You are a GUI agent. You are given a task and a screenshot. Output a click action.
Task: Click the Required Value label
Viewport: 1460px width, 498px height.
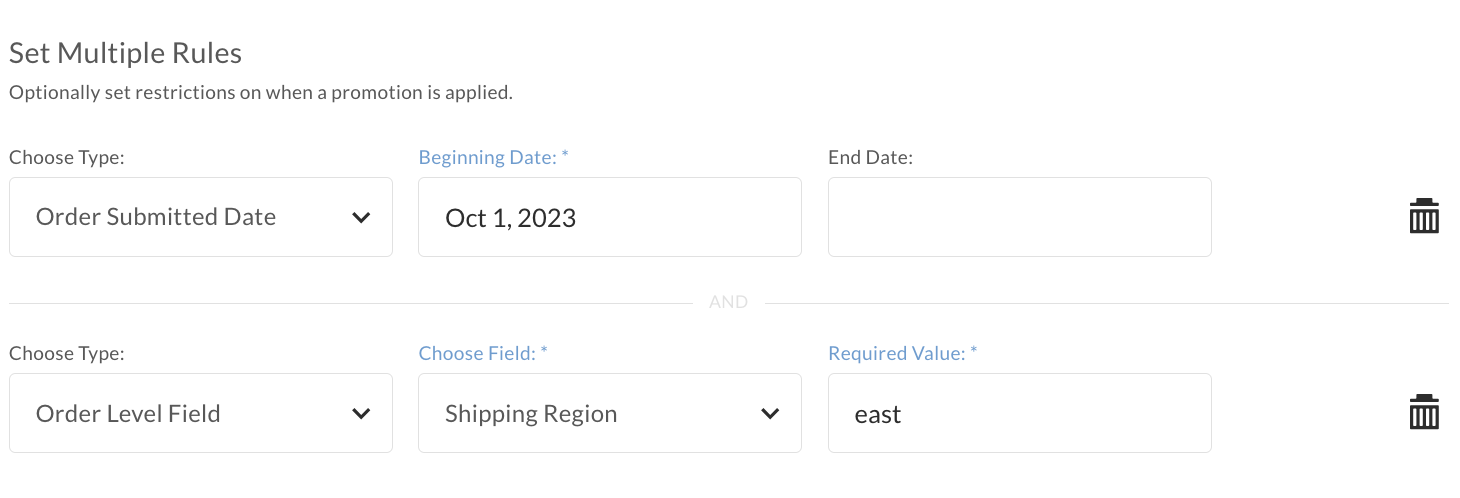903,353
